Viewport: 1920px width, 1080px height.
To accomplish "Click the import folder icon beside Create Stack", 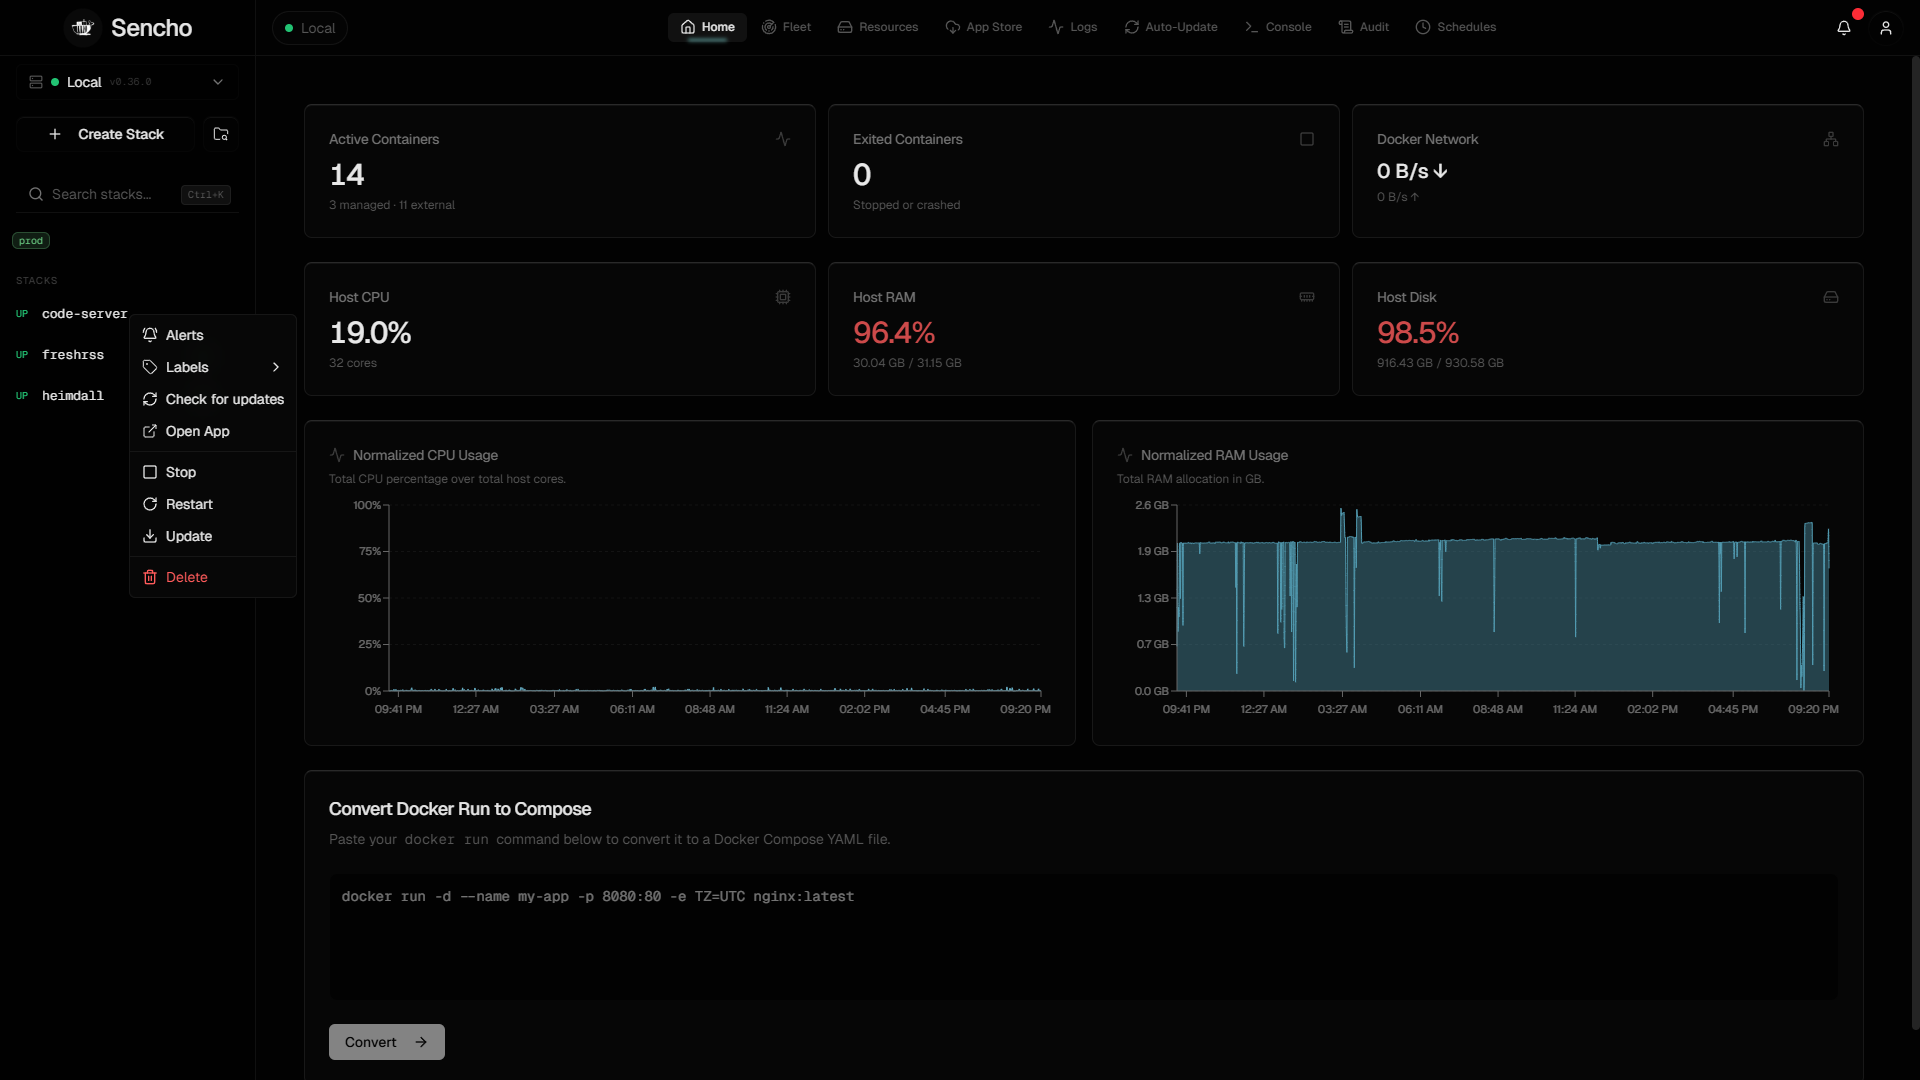I will 221,134.
